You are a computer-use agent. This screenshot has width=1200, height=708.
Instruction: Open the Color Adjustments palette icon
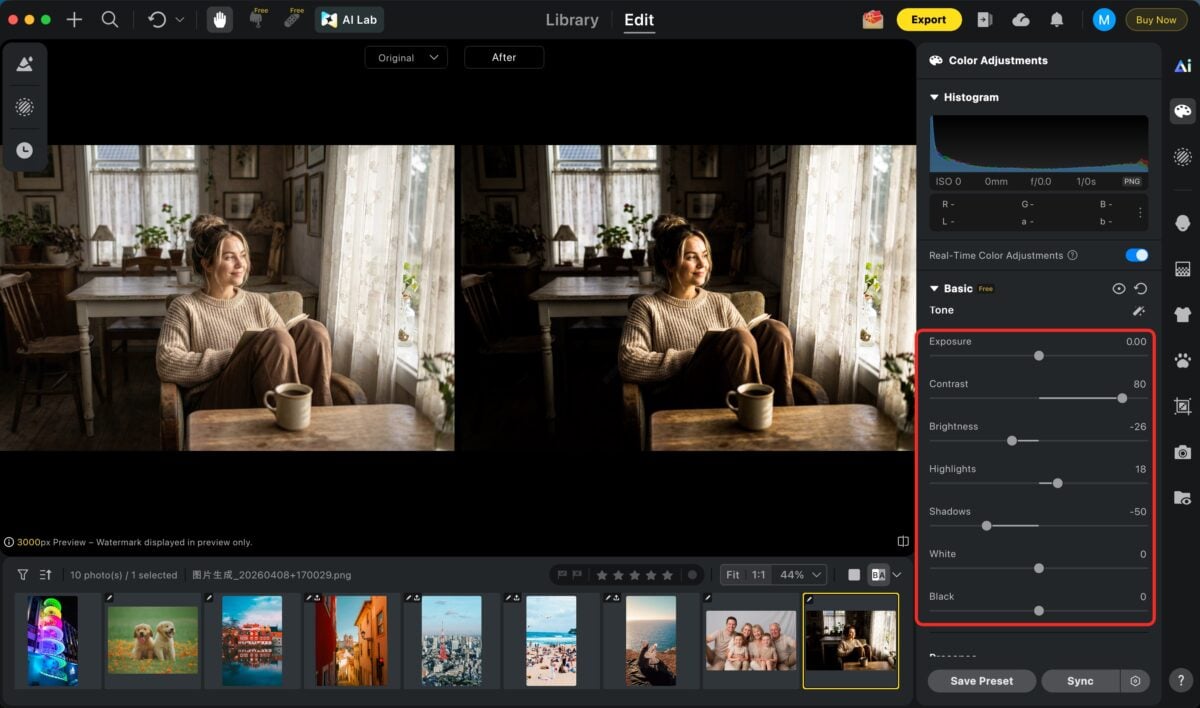(x=1182, y=111)
